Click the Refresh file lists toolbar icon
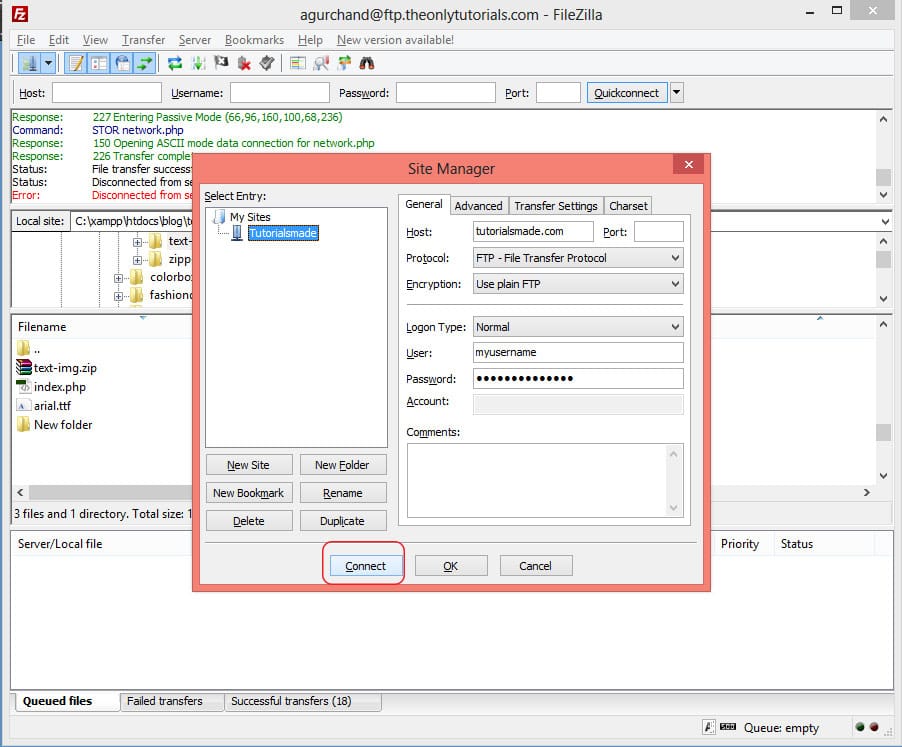902x747 pixels. (175, 63)
